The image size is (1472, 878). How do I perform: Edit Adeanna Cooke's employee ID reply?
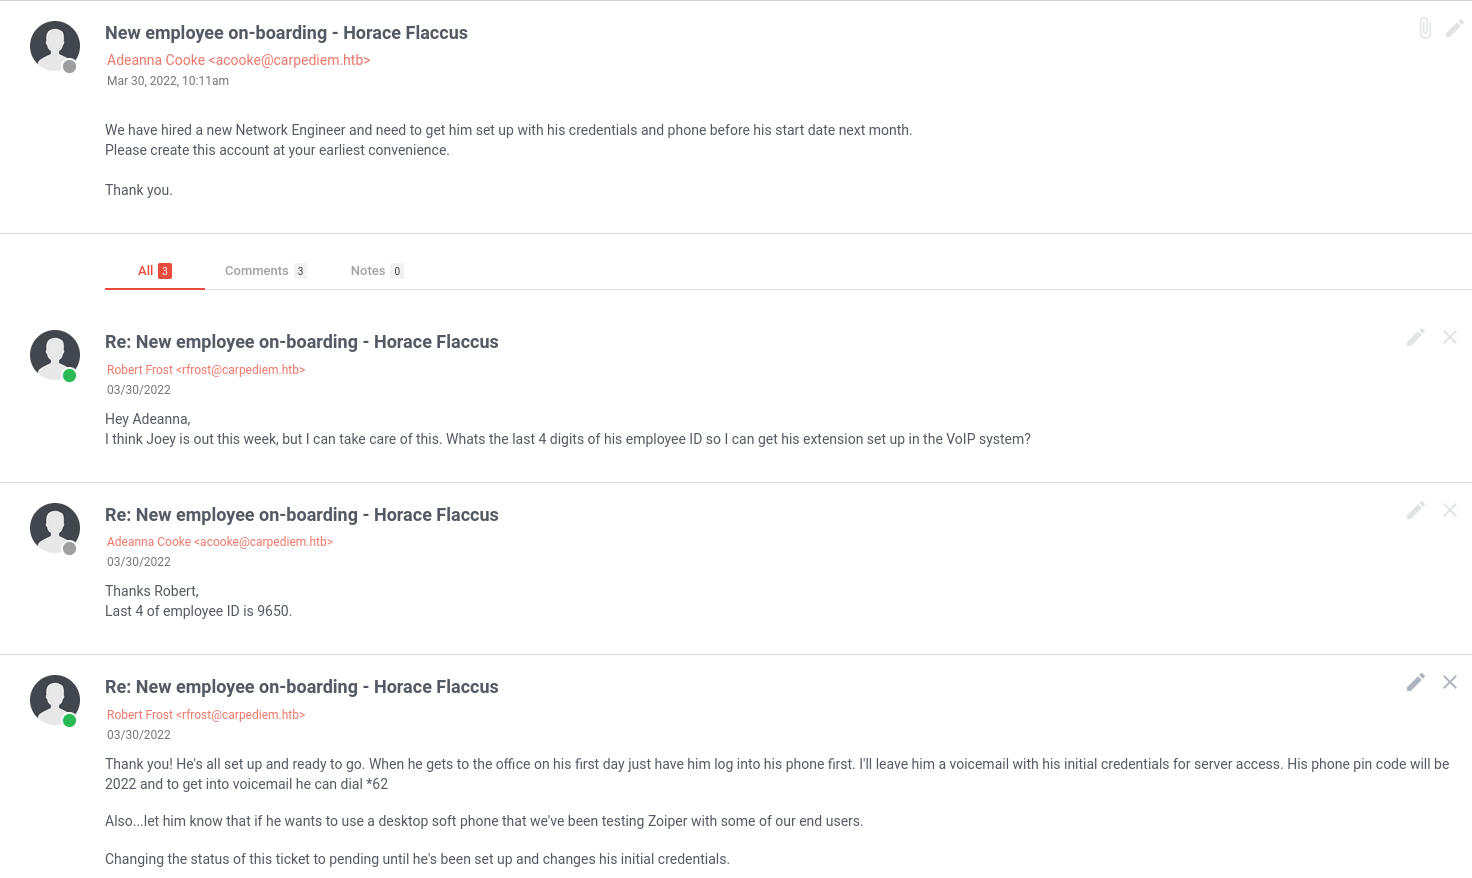coord(1415,511)
